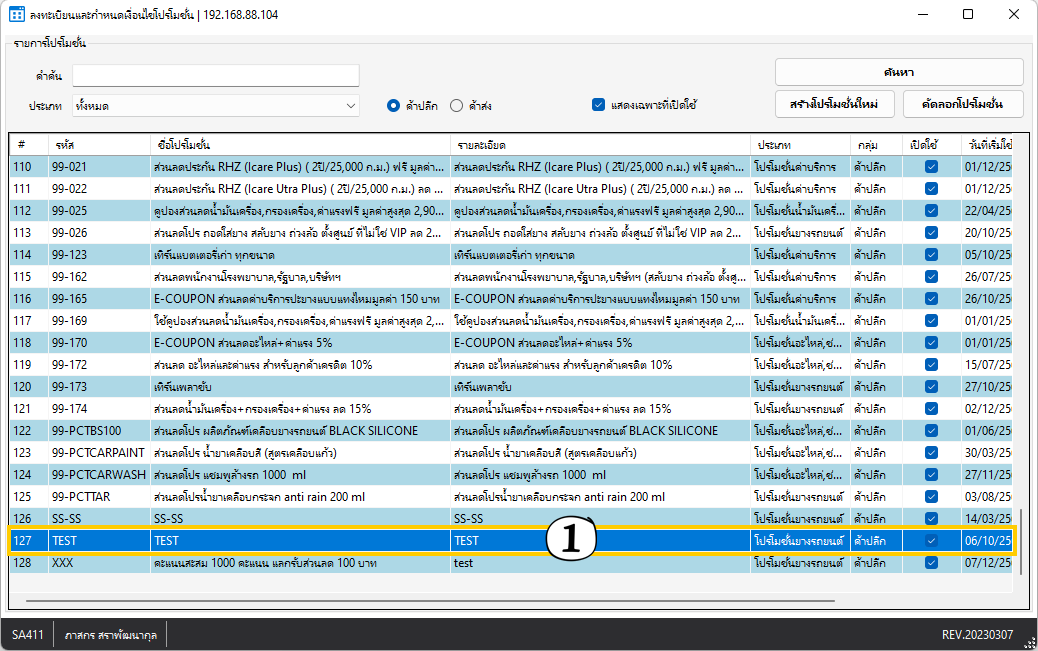Sort by the ชื่อโปรโมชั่น column header
This screenshot has width=1038, height=651.
298,145
